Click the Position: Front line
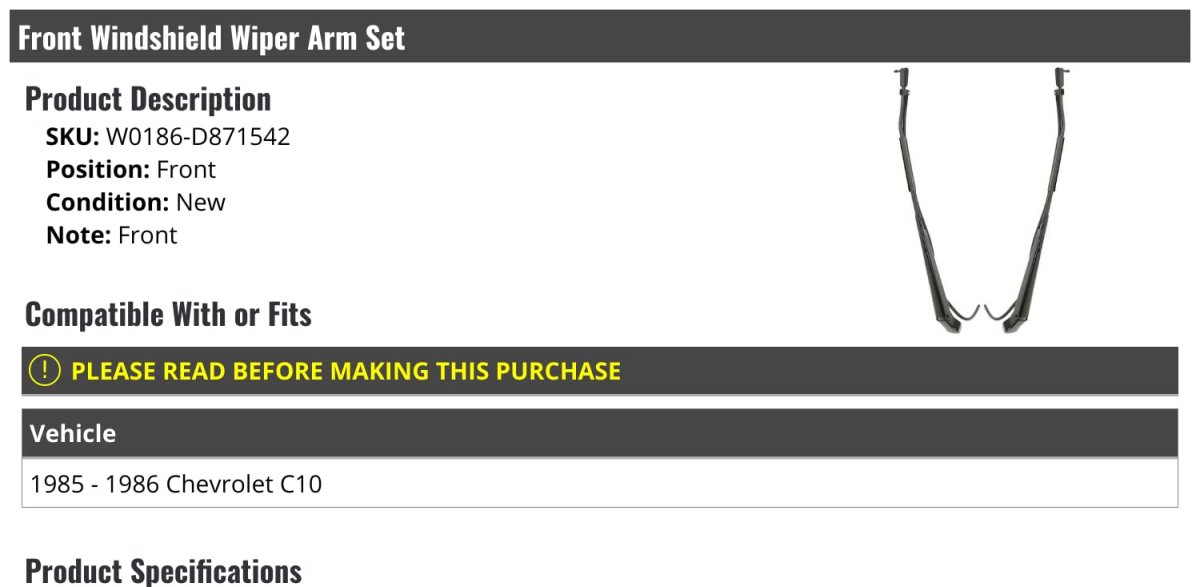Image resolution: width=1200 pixels, height=587 pixels. (131, 170)
